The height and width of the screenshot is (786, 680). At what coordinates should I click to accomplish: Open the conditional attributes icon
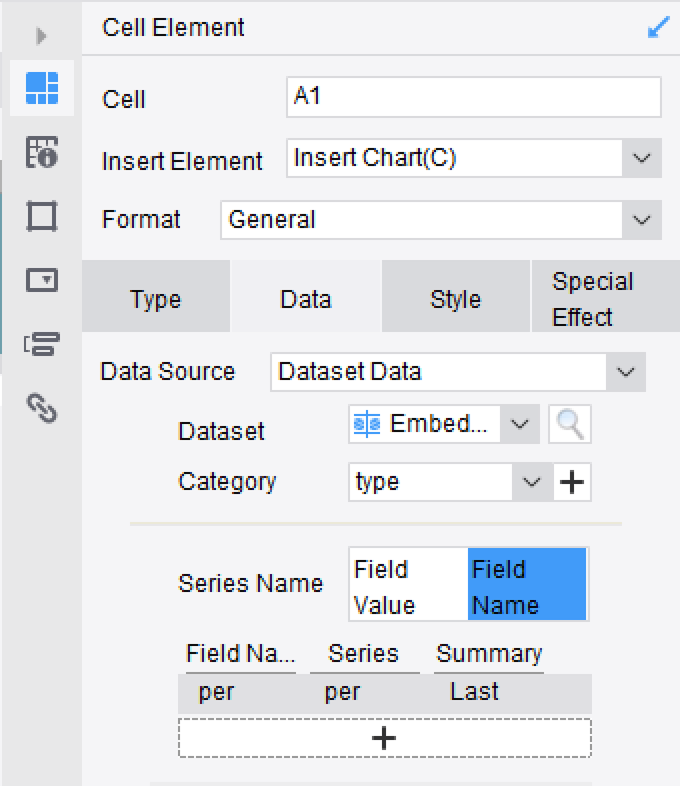[42, 344]
